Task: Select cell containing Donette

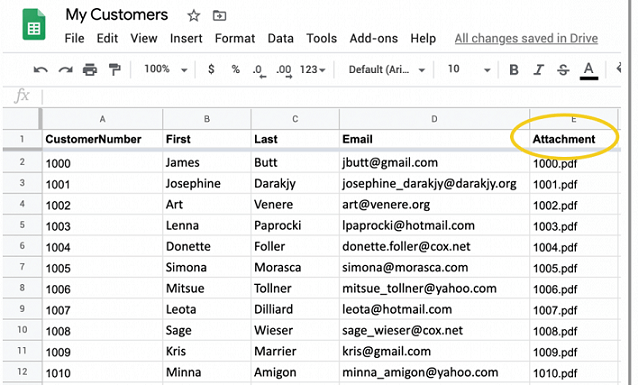Action: pyautogui.click(x=207, y=246)
